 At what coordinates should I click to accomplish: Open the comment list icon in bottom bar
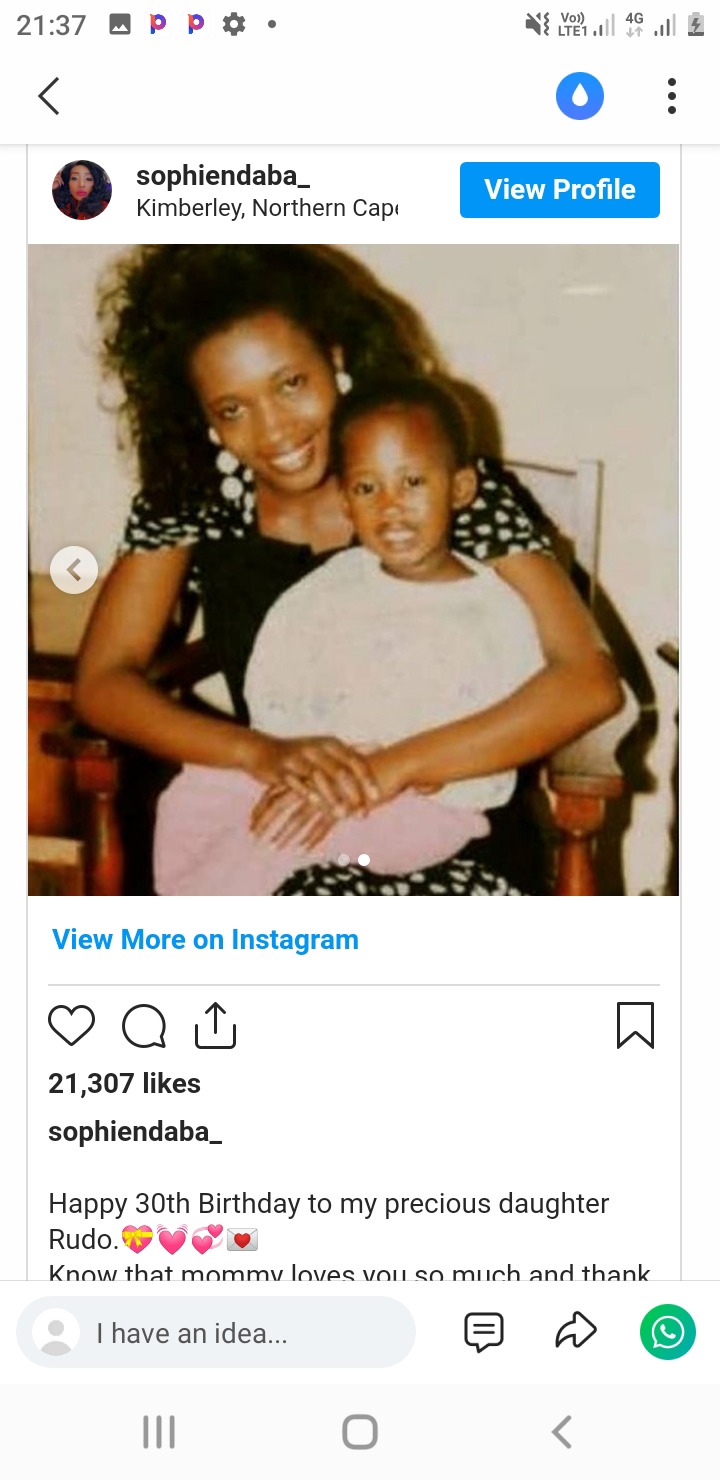click(x=484, y=1332)
